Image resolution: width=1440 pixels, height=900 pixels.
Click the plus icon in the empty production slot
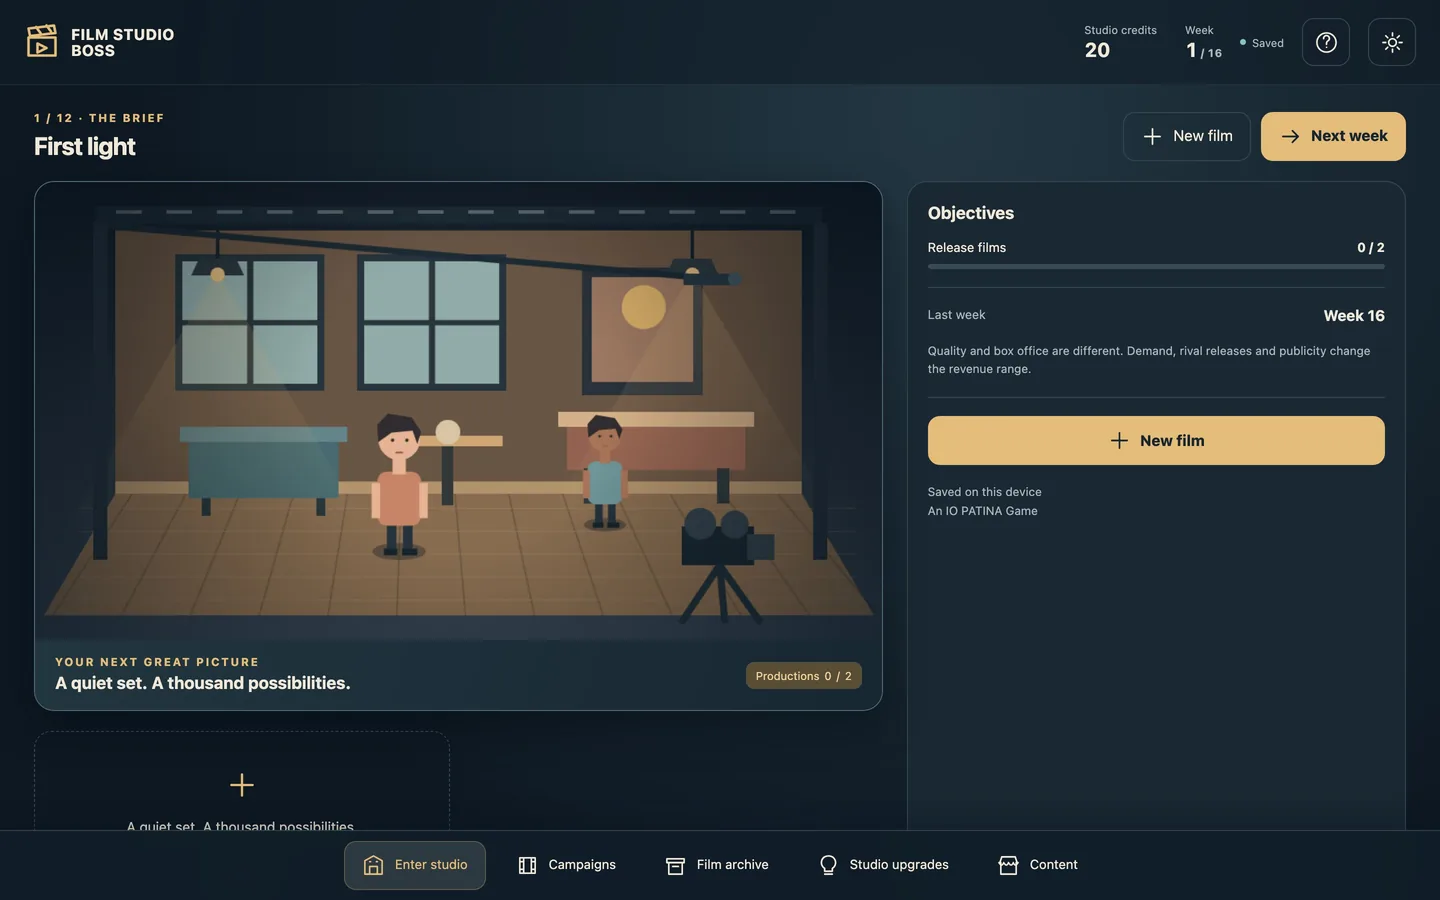pyautogui.click(x=242, y=785)
